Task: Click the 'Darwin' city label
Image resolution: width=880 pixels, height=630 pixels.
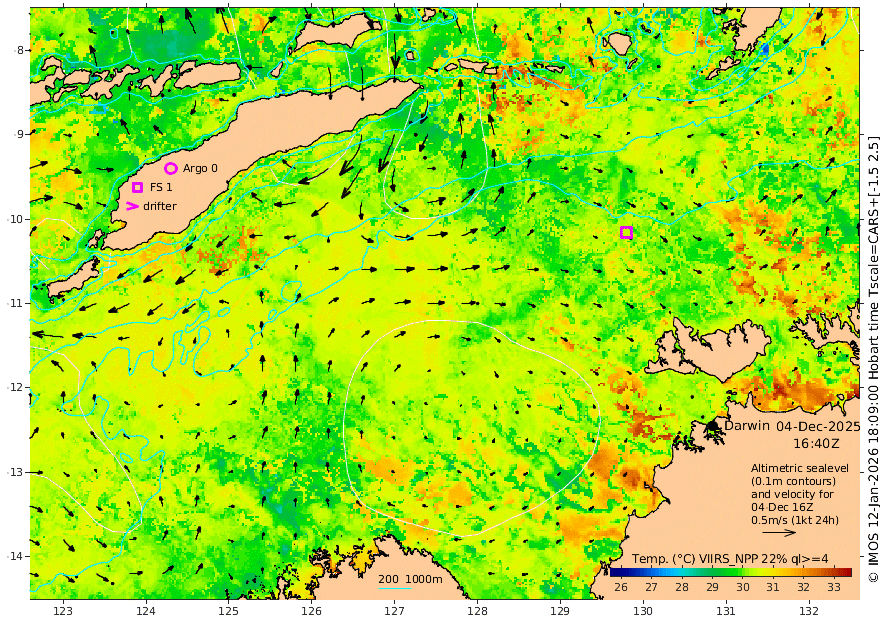Action: tap(746, 426)
